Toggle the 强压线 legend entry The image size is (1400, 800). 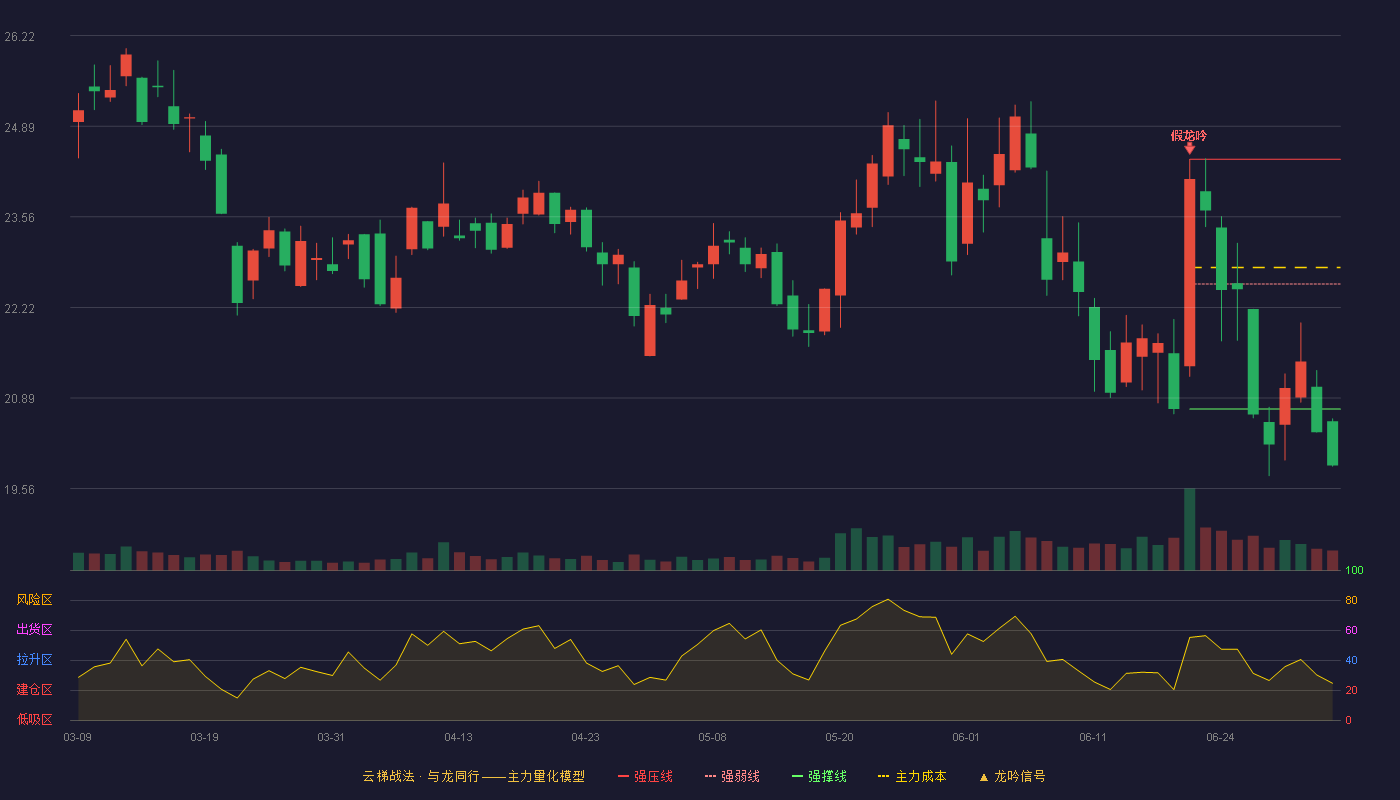click(645, 776)
